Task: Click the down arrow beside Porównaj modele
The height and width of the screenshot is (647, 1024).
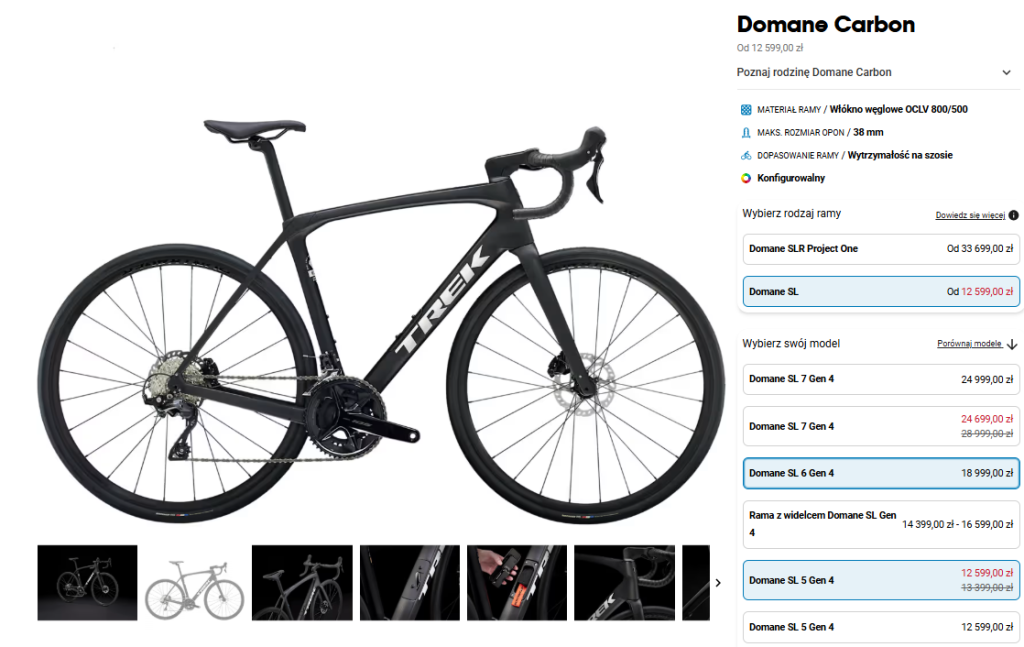Action: coord(1012,344)
